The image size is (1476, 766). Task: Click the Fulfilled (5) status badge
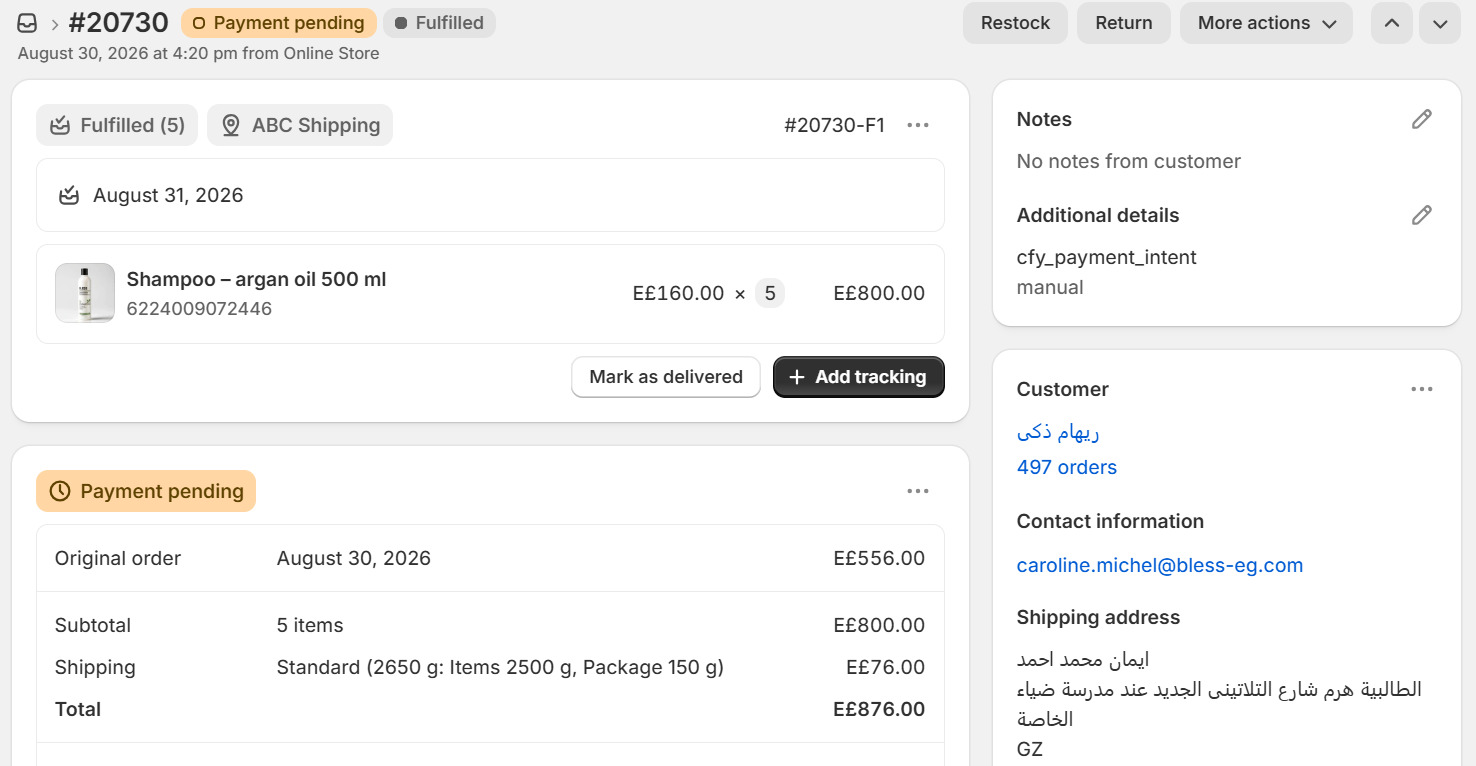[x=117, y=125]
